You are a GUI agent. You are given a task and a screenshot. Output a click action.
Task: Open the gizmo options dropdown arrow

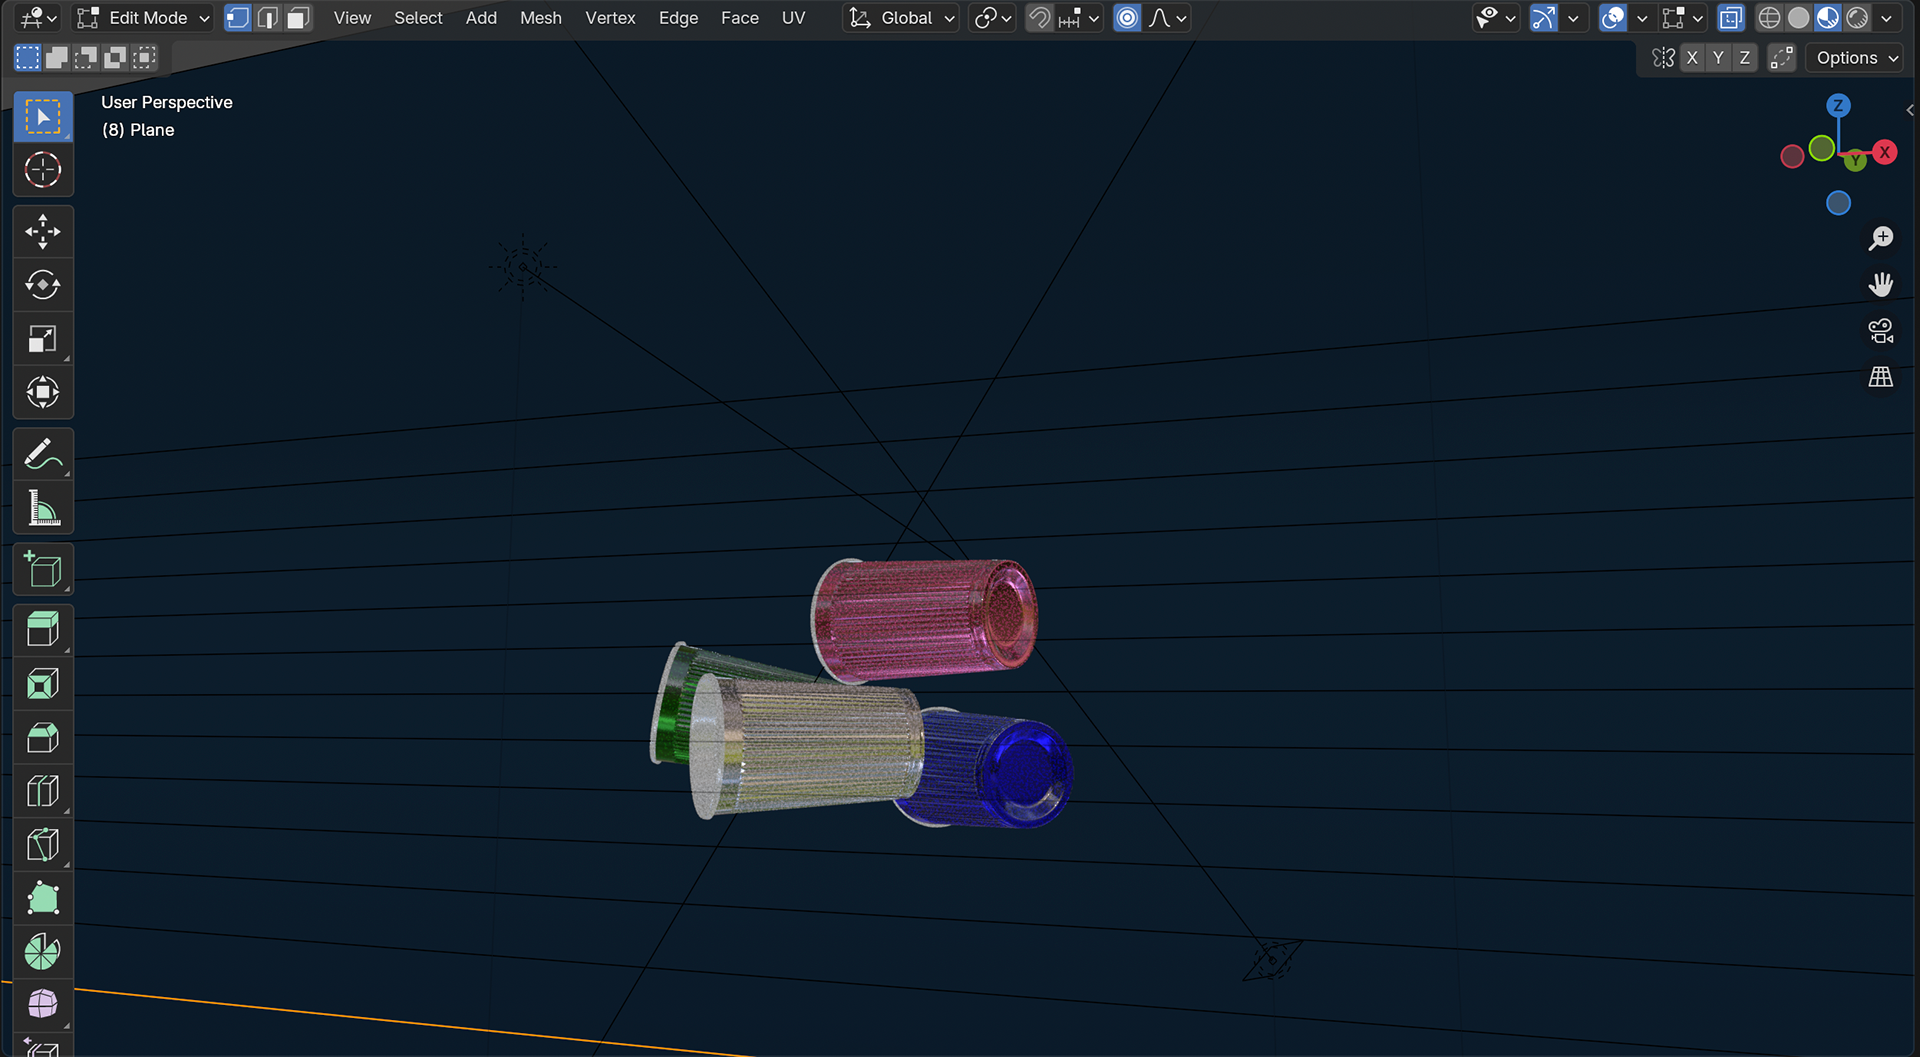point(1573,18)
